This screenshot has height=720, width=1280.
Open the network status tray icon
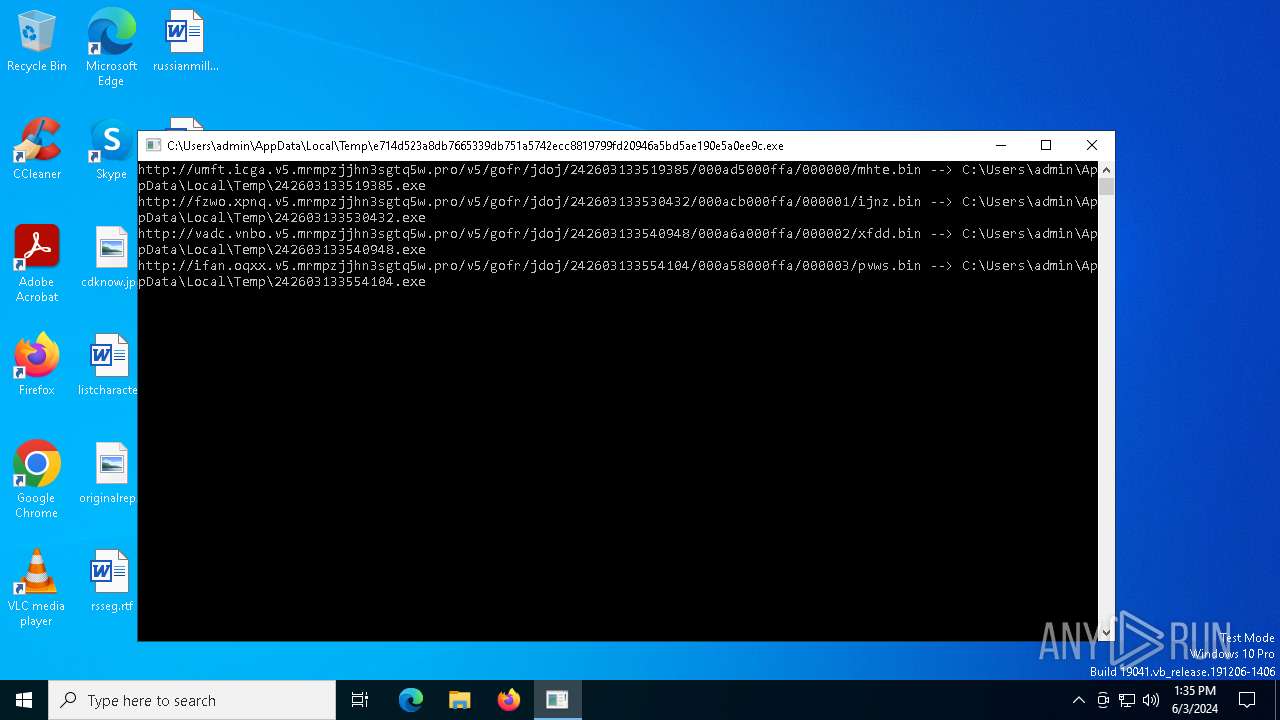[1127, 700]
